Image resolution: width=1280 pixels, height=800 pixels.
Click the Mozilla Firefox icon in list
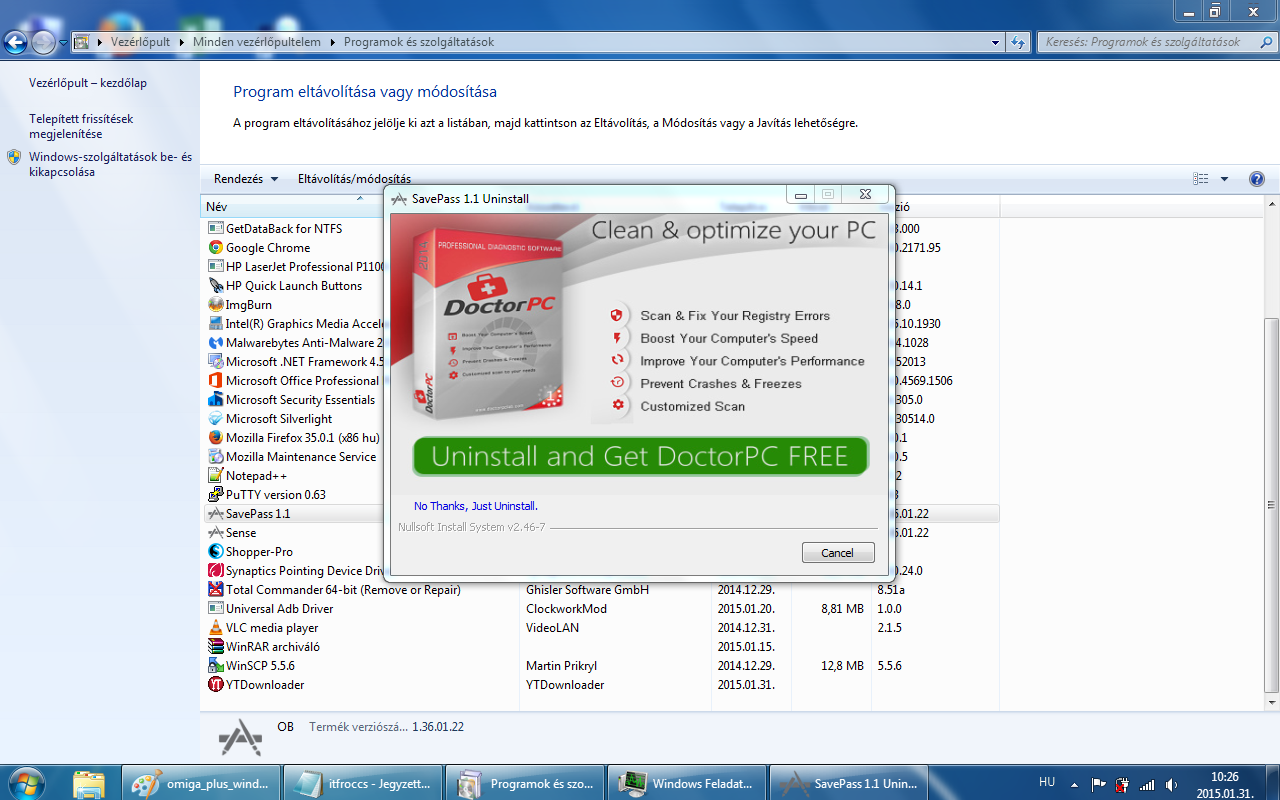pyautogui.click(x=215, y=438)
